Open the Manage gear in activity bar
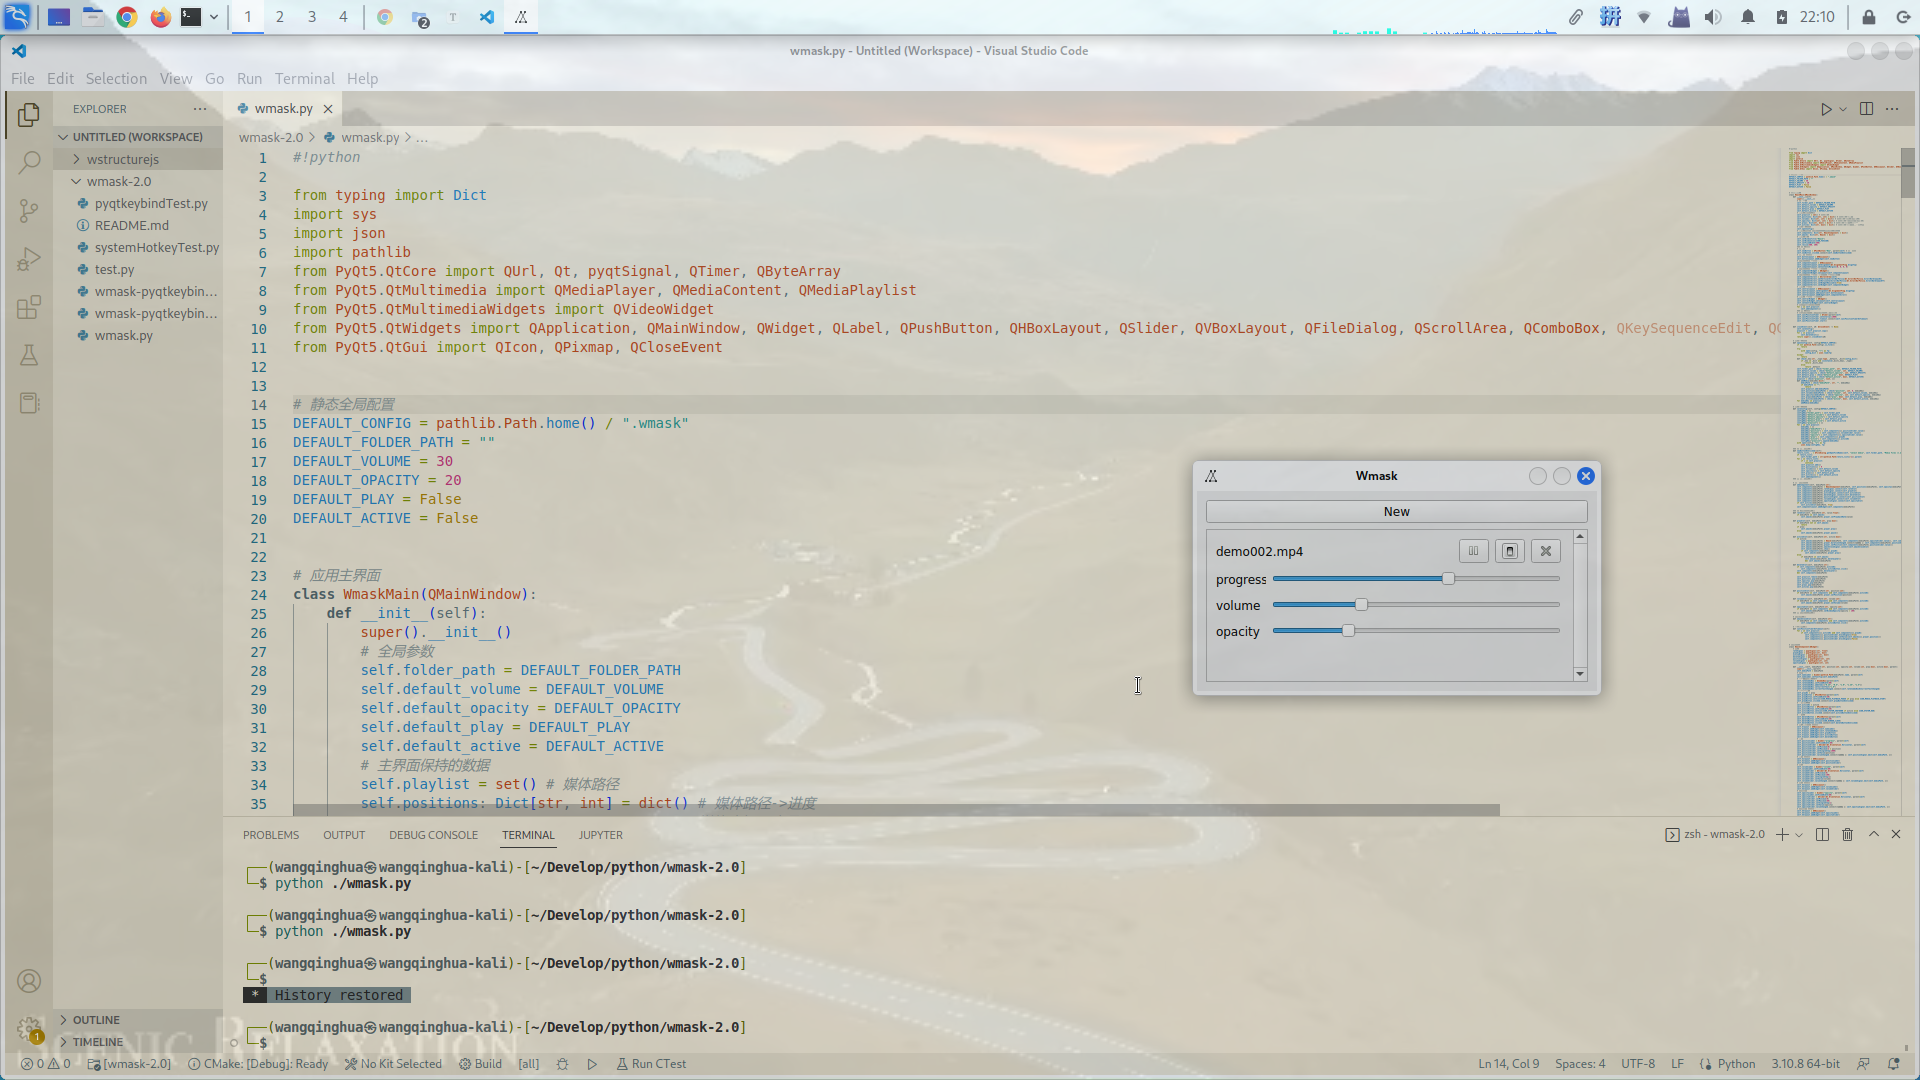The height and width of the screenshot is (1080, 1920). click(x=29, y=1029)
